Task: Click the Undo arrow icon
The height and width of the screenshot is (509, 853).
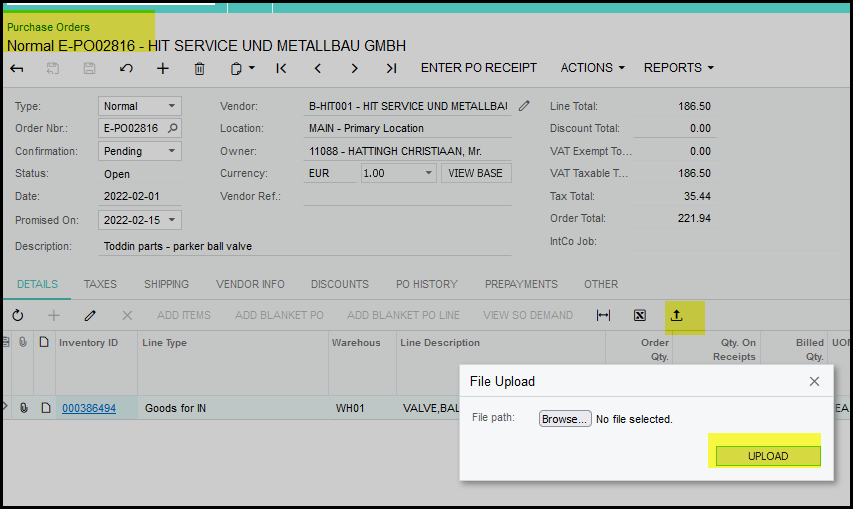Action: (126, 68)
